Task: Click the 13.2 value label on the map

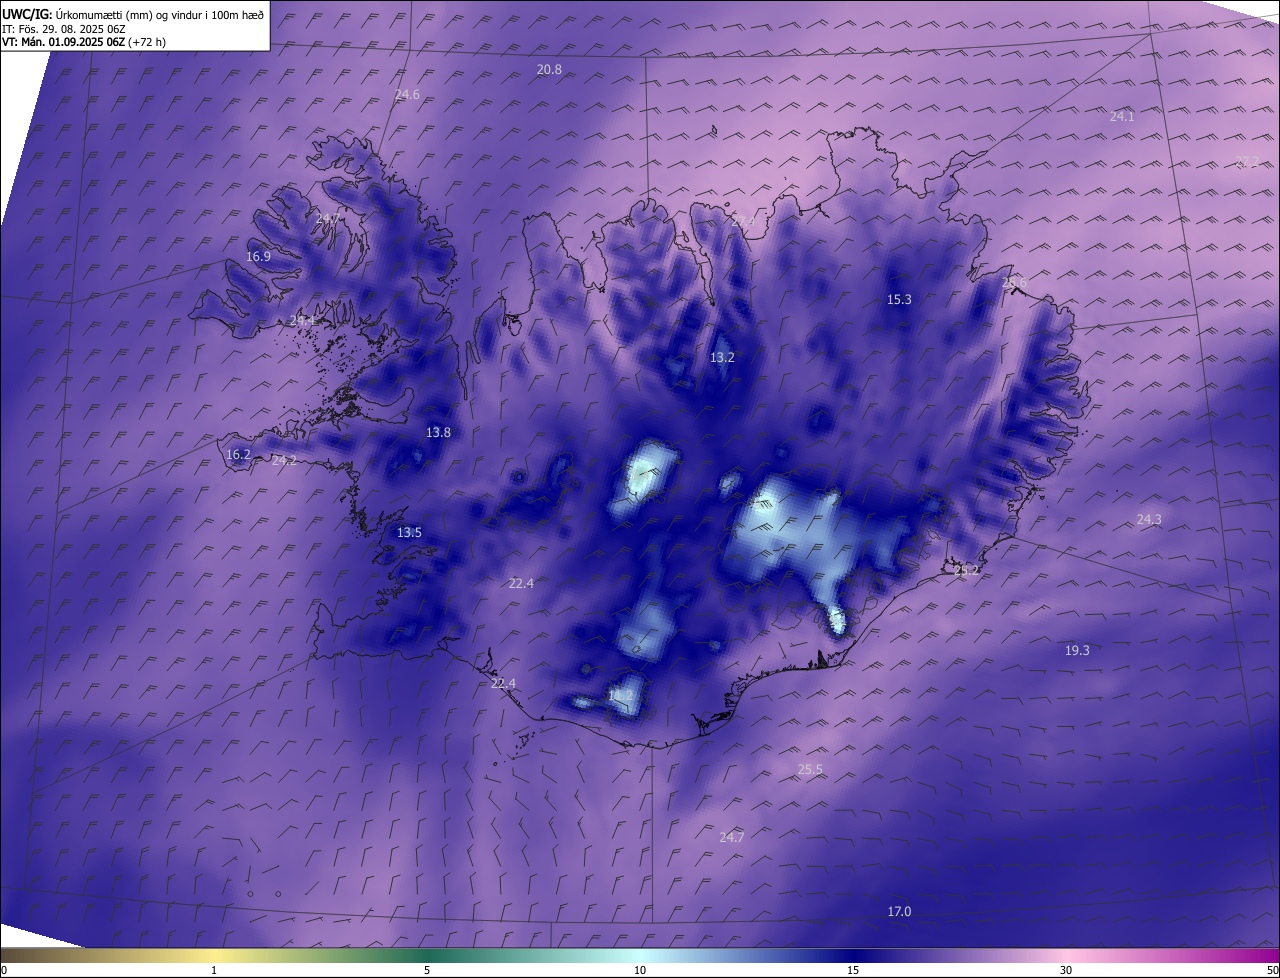Action: click(x=722, y=358)
